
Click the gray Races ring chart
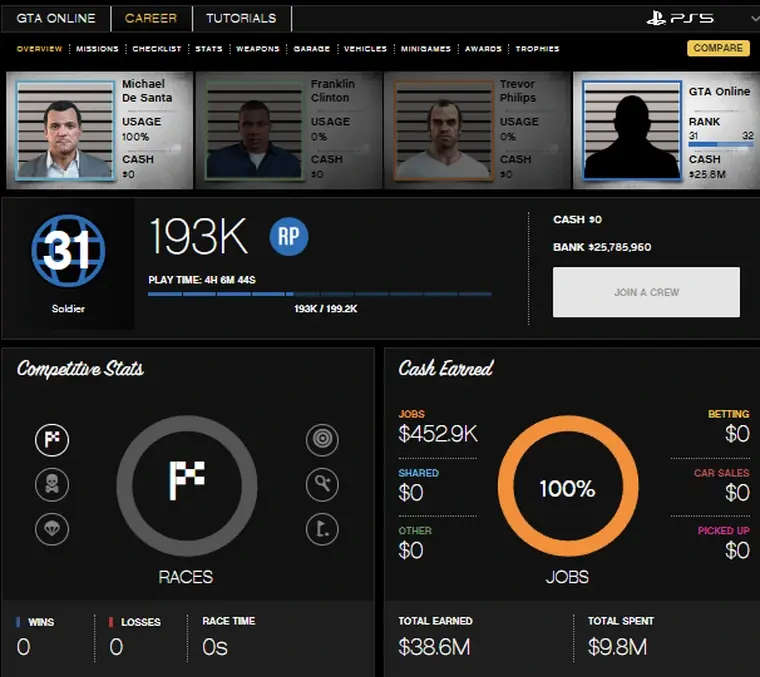pyautogui.click(x=187, y=486)
